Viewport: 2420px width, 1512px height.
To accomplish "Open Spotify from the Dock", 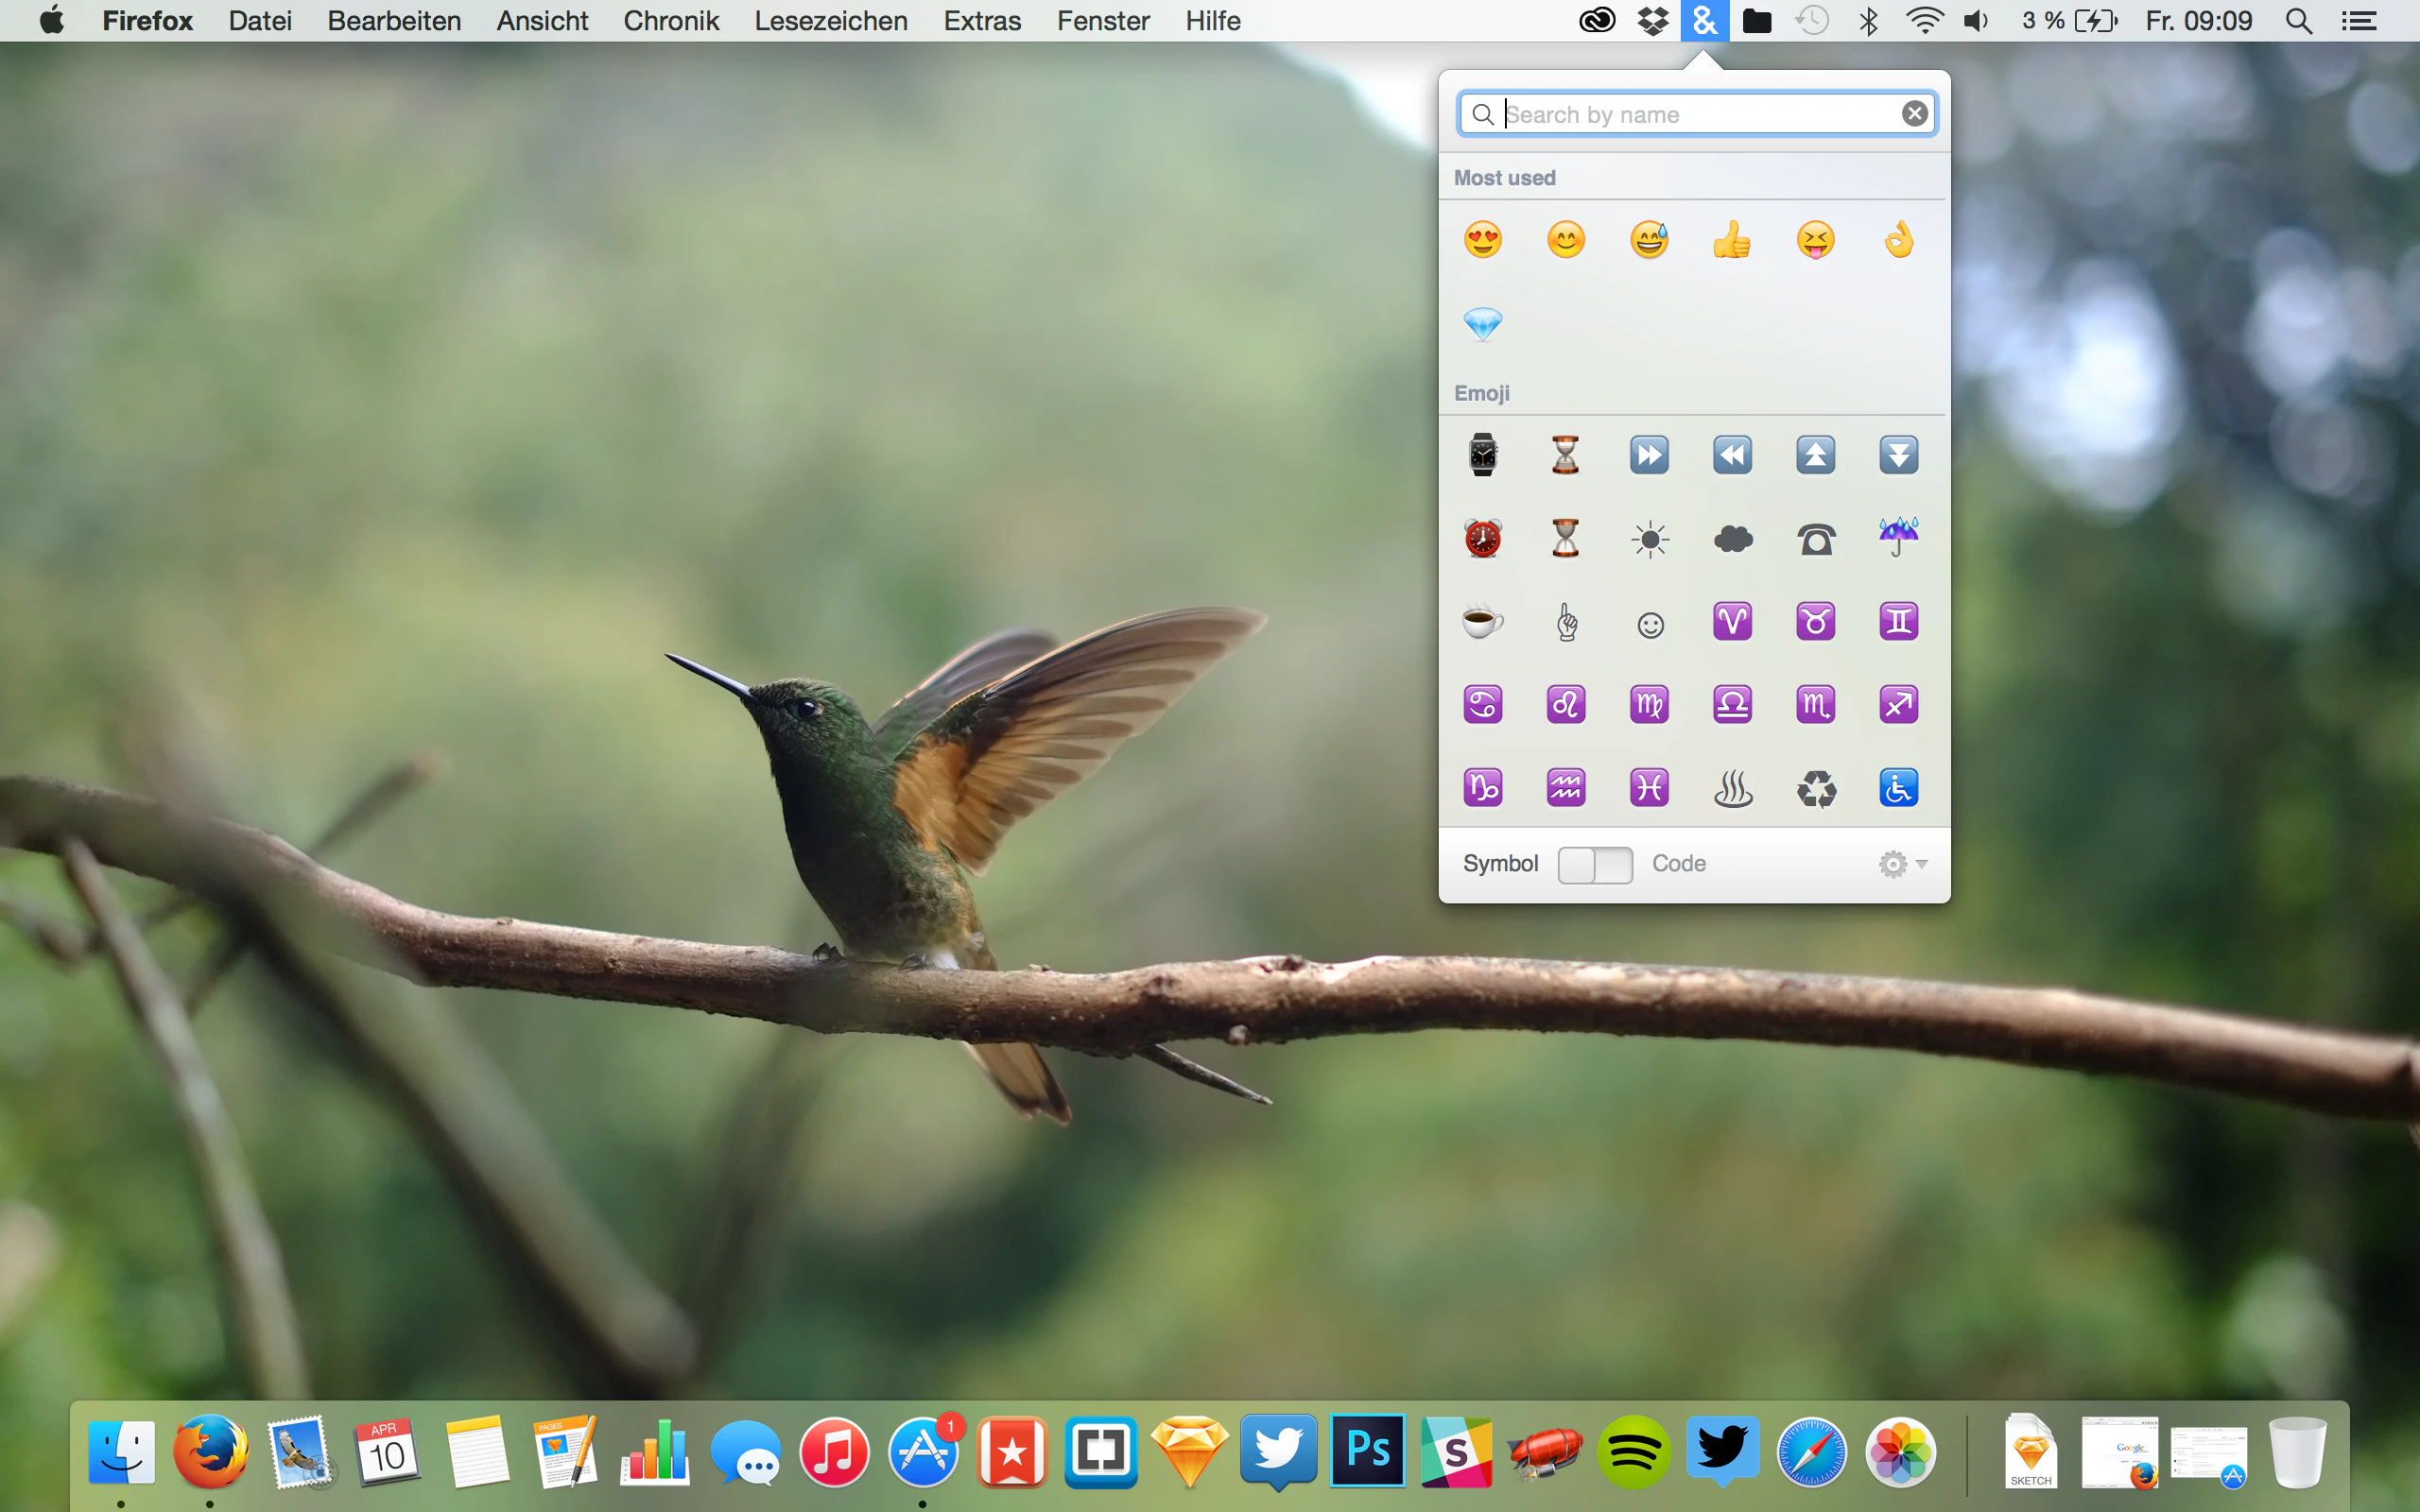I will point(1633,1452).
